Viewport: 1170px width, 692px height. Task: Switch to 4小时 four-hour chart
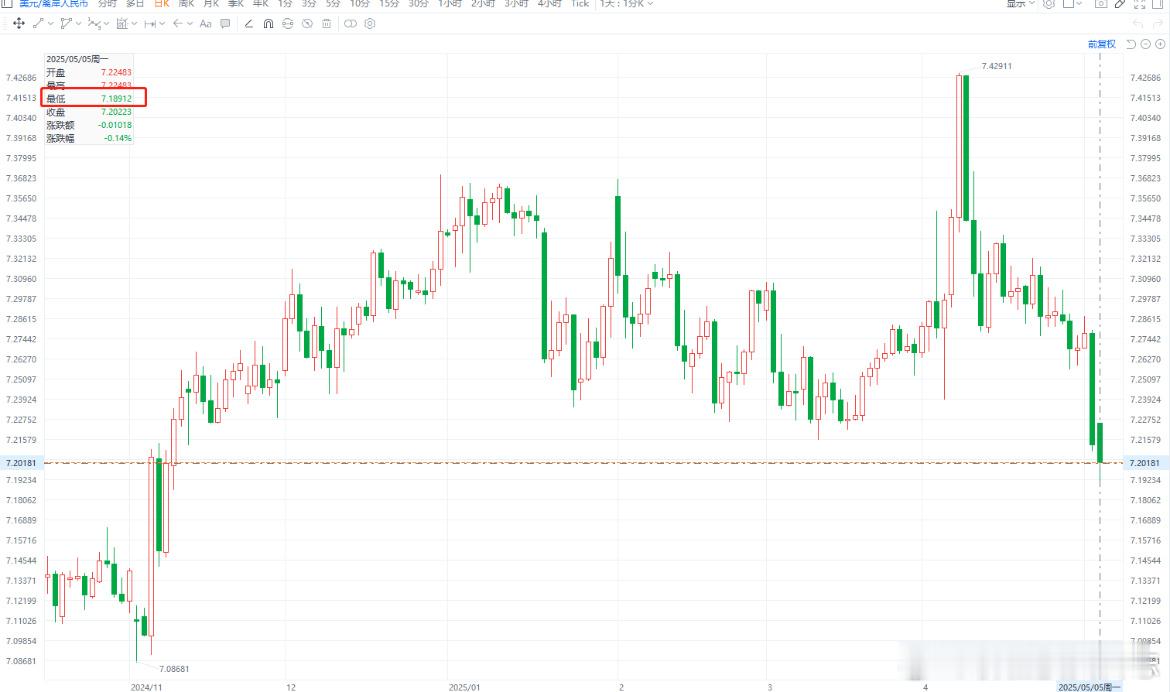pos(550,4)
